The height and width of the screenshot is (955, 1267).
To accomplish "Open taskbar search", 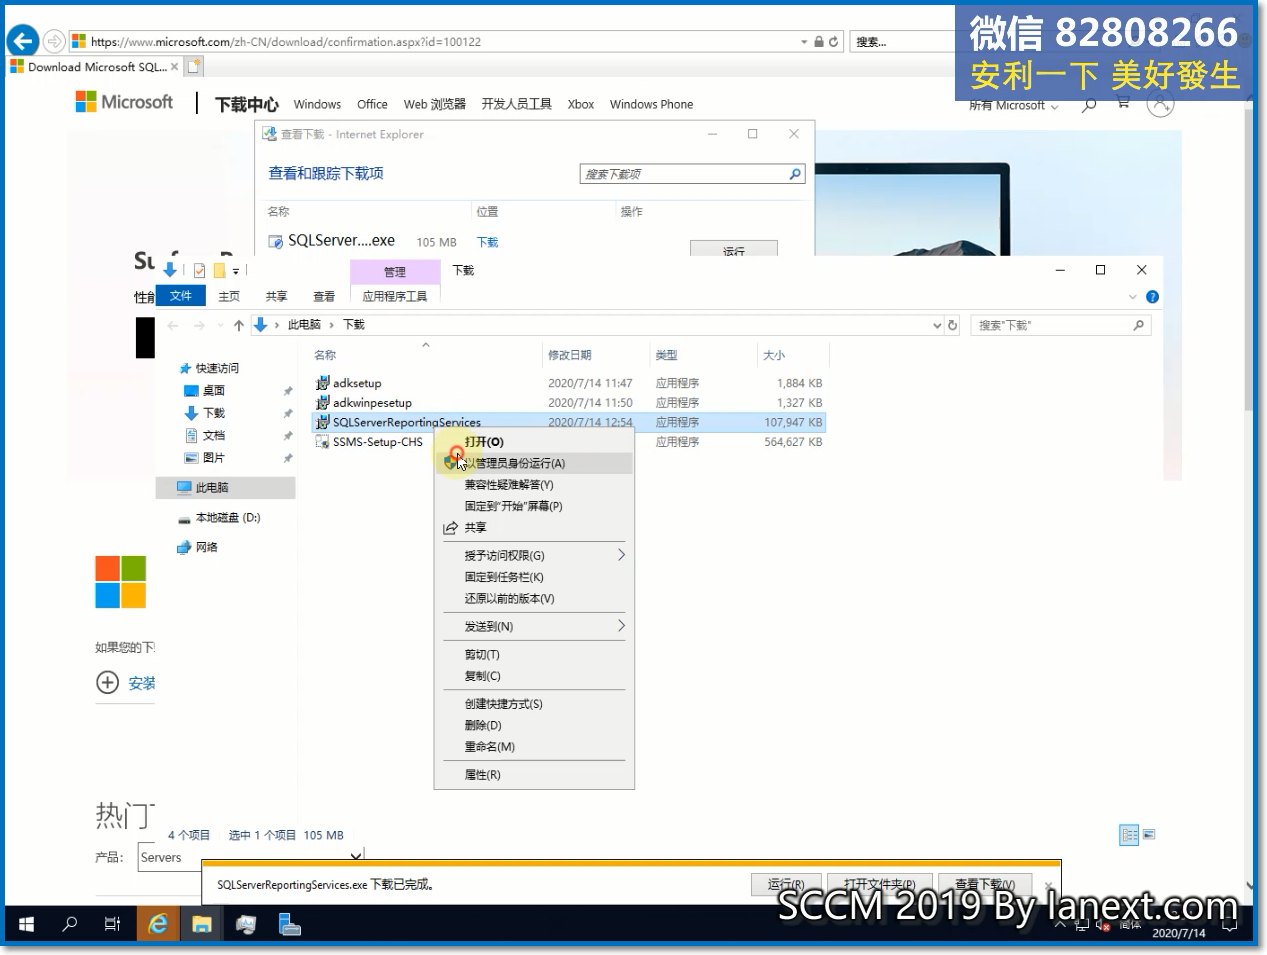I will pos(69,925).
